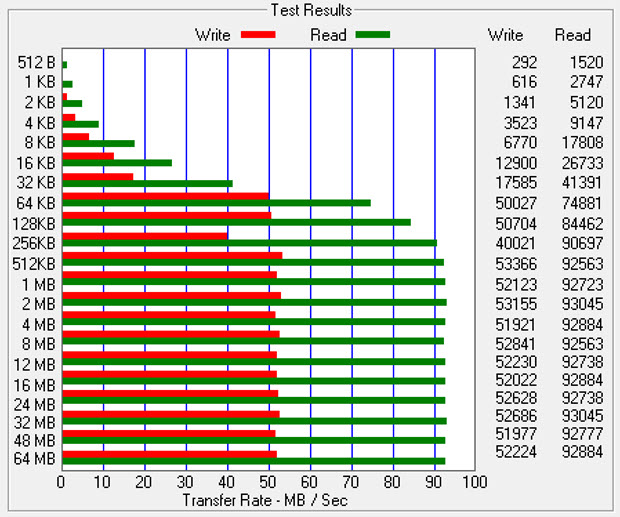Click the Read column header above values
This screenshot has width=620, height=517.
(573, 35)
